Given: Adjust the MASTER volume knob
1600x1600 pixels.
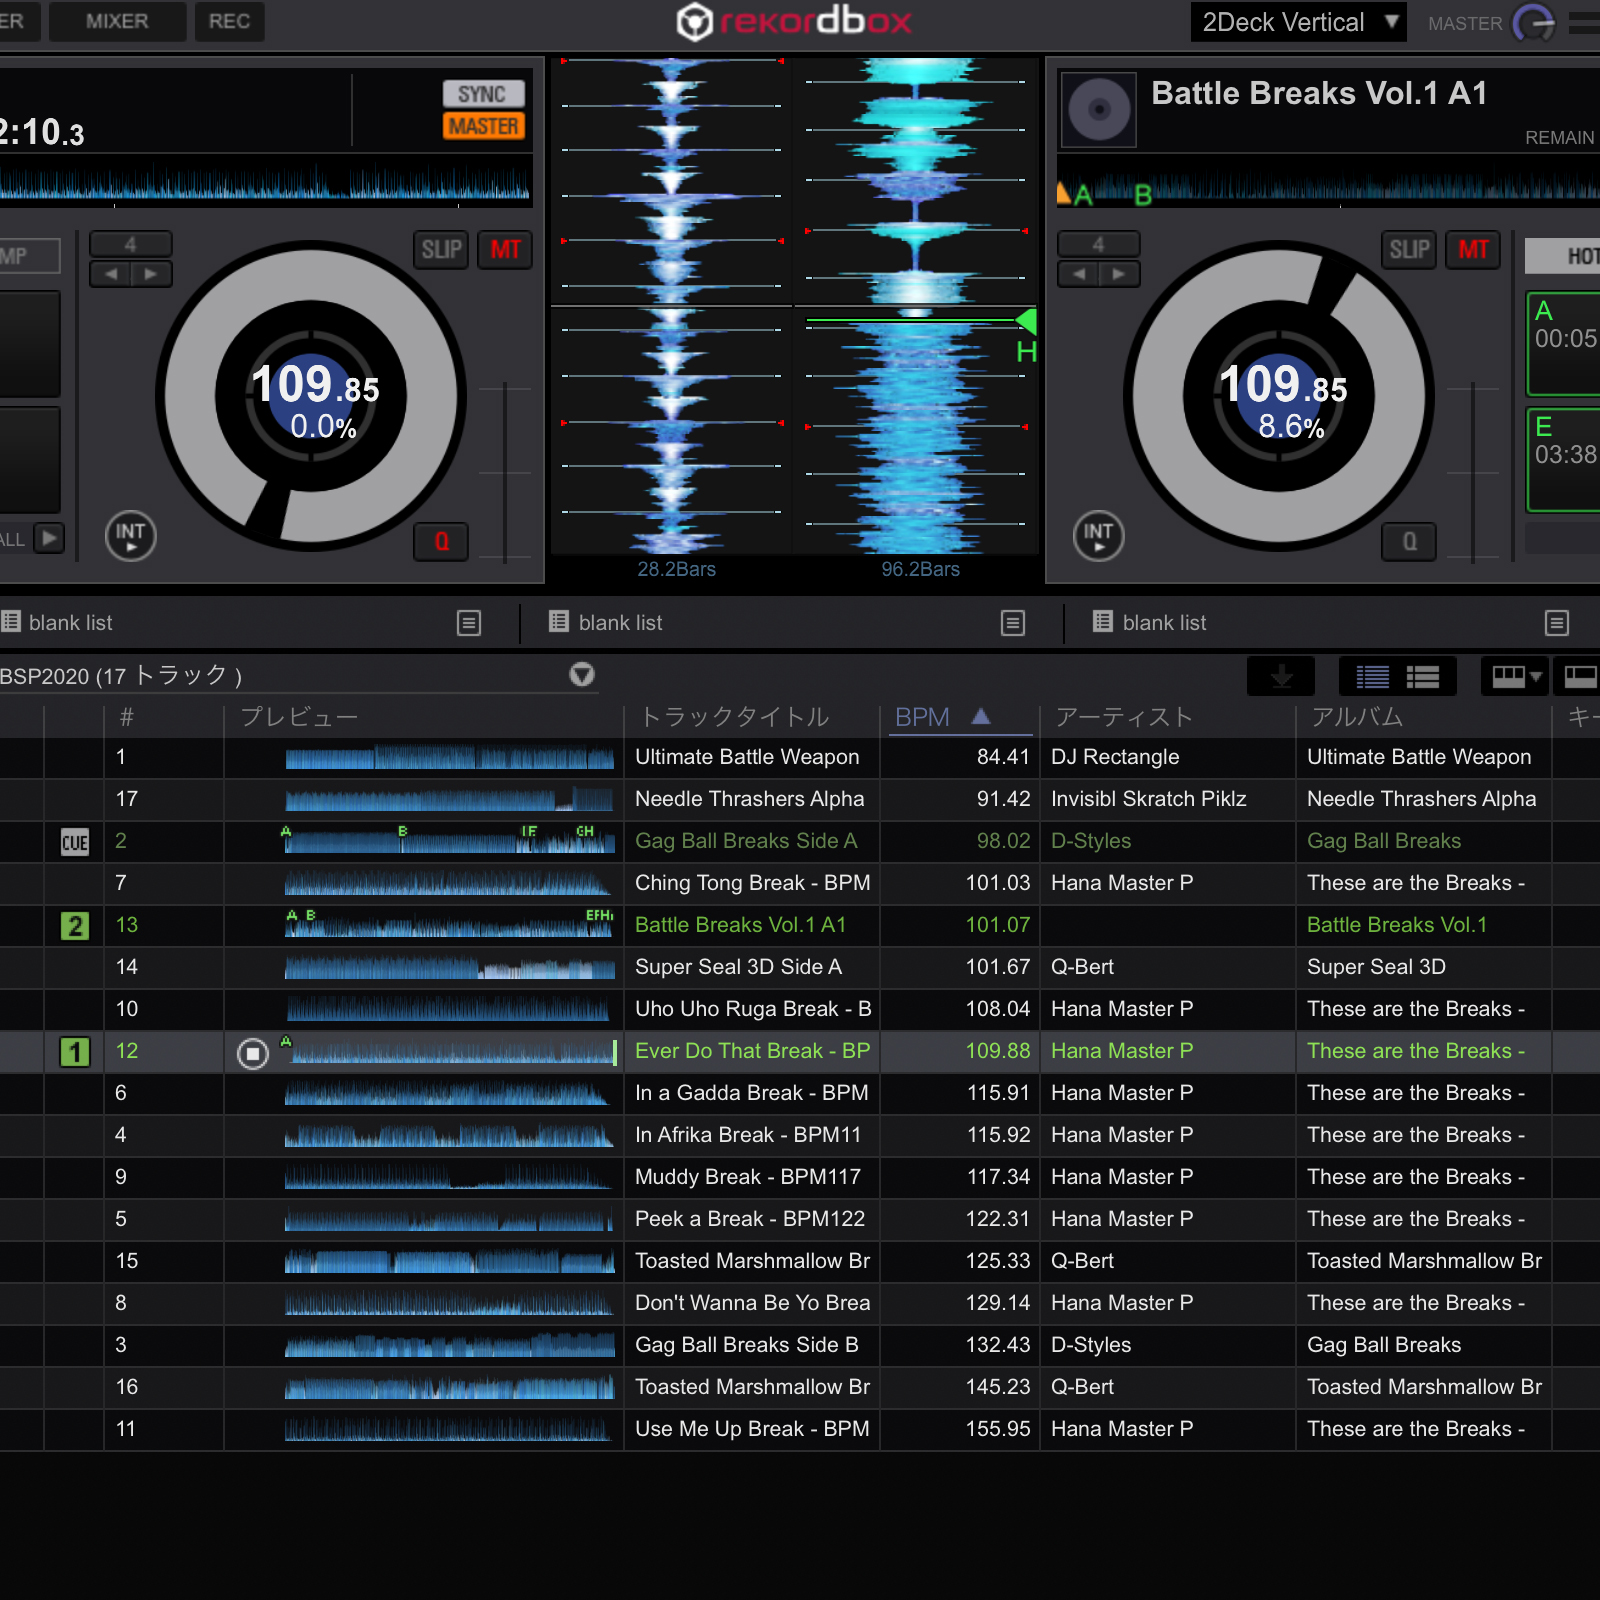Looking at the screenshot, I should [1532, 23].
